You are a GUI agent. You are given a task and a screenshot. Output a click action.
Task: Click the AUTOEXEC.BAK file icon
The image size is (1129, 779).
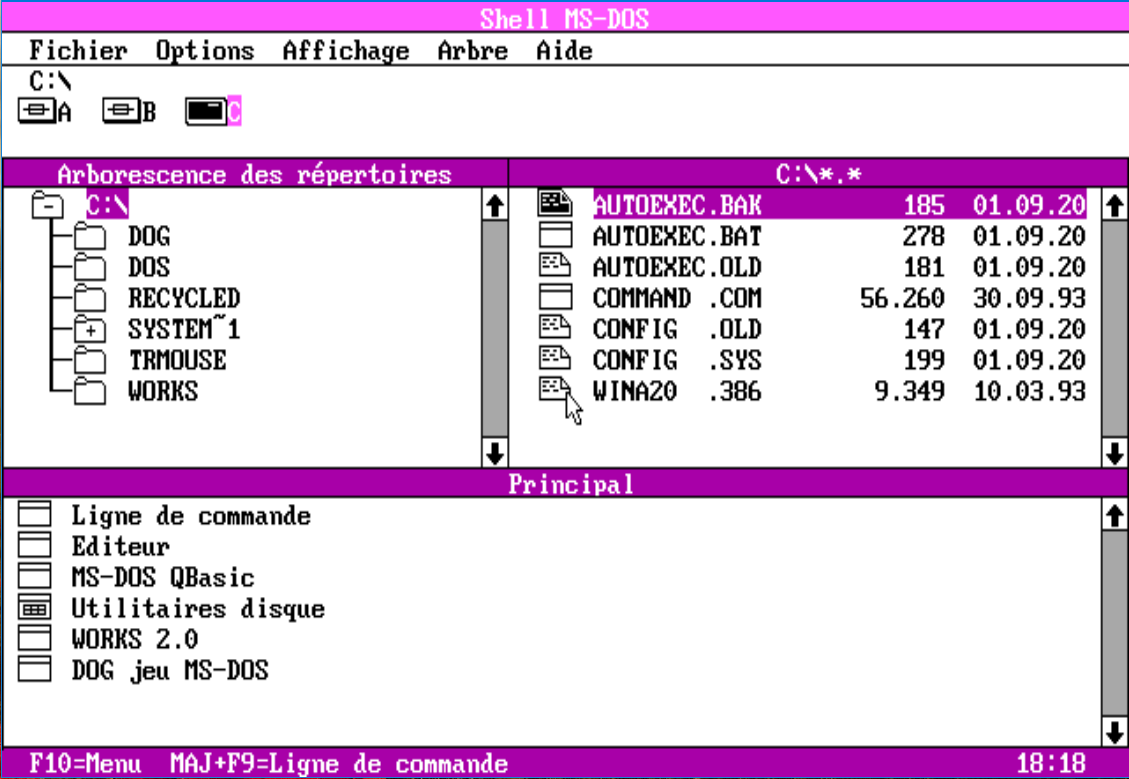pos(555,204)
